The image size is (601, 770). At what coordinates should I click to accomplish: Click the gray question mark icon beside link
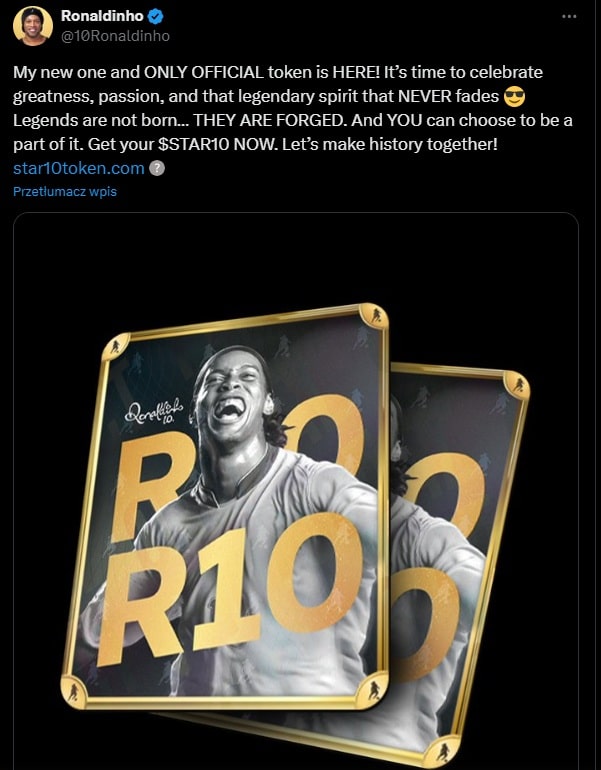[157, 168]
